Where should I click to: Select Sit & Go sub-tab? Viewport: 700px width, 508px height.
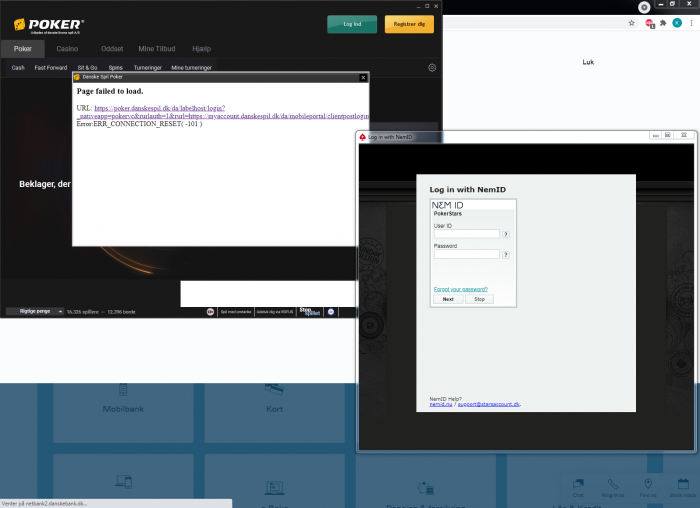click(88, 68)
